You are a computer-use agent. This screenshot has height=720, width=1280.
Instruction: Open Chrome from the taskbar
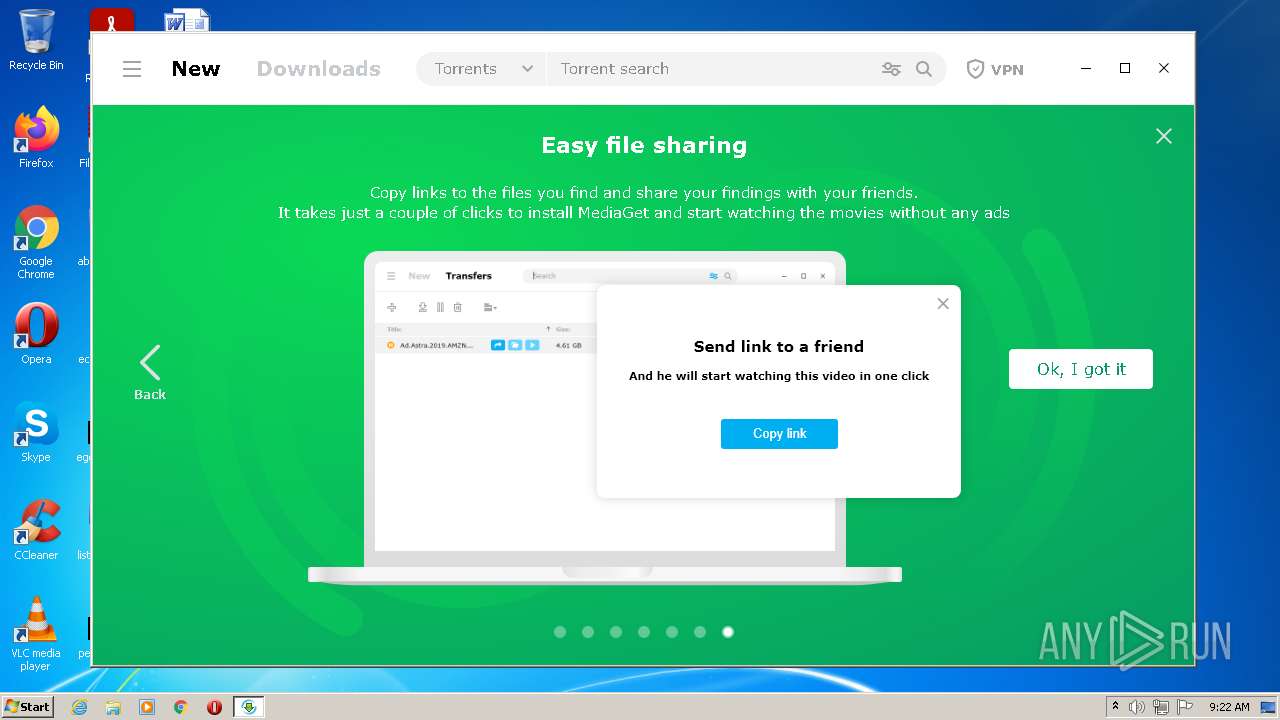(181, 707)
